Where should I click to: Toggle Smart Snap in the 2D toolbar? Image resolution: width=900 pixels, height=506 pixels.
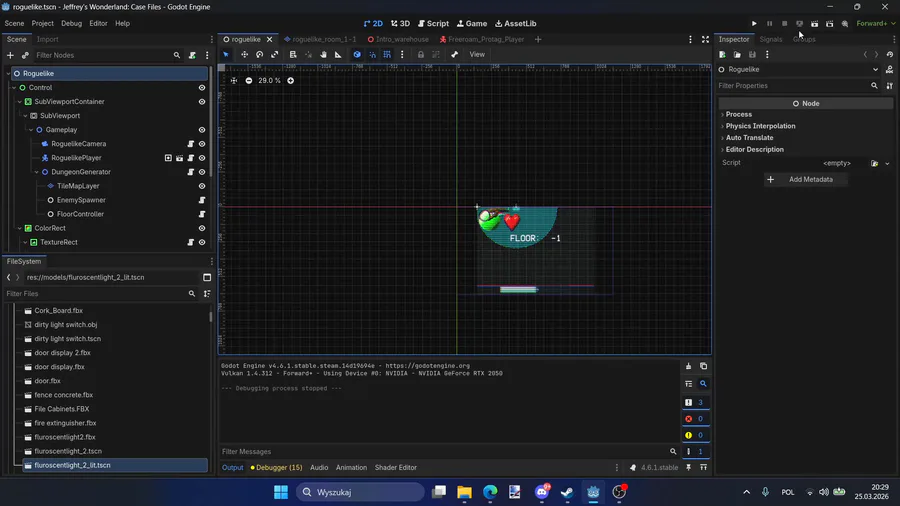click(x=373, y=55)
